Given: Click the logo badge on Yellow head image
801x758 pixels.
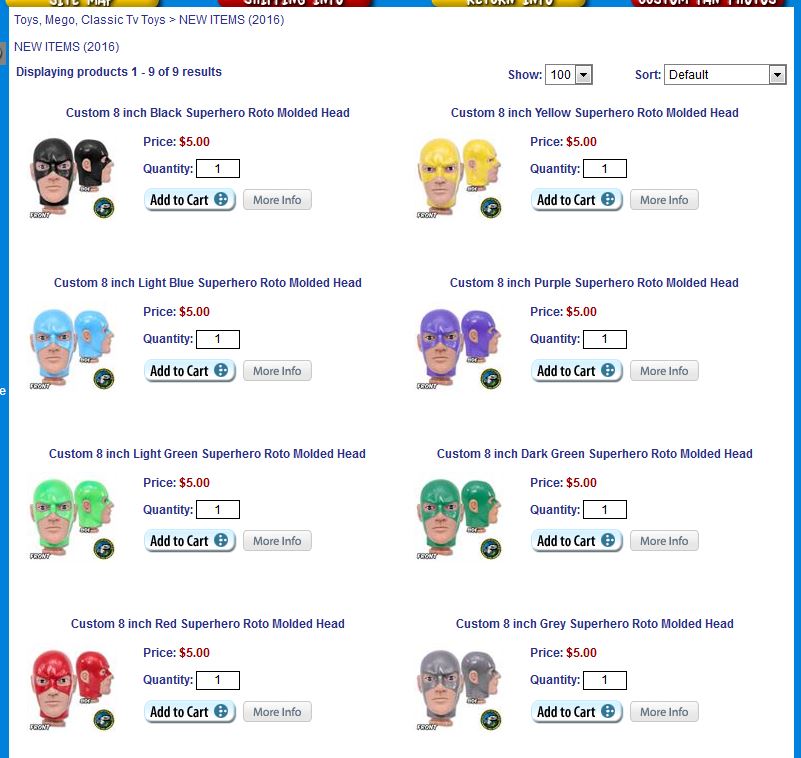Looking at the screenshot, I should [x=491, y=208].
